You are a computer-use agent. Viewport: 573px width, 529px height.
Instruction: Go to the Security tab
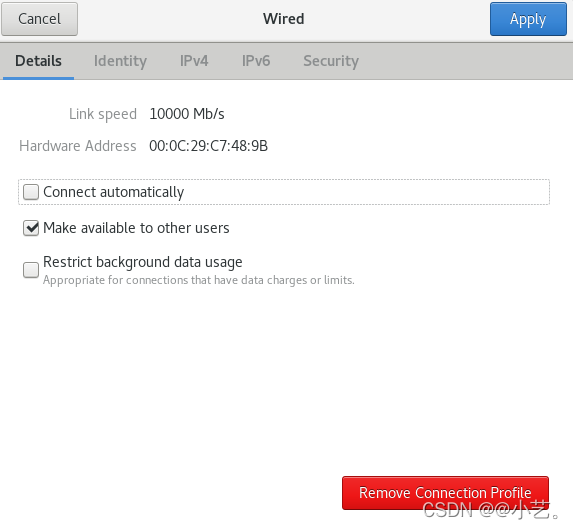pos(331,61)
